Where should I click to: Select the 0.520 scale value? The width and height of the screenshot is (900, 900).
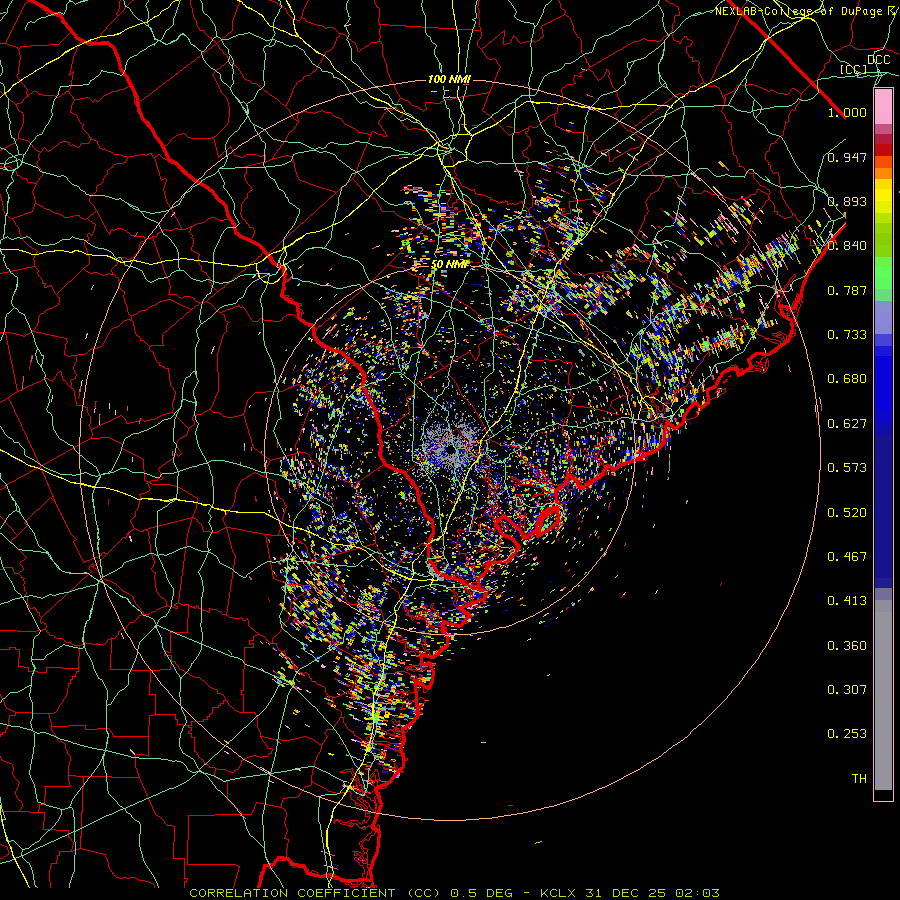click(847, 513)
